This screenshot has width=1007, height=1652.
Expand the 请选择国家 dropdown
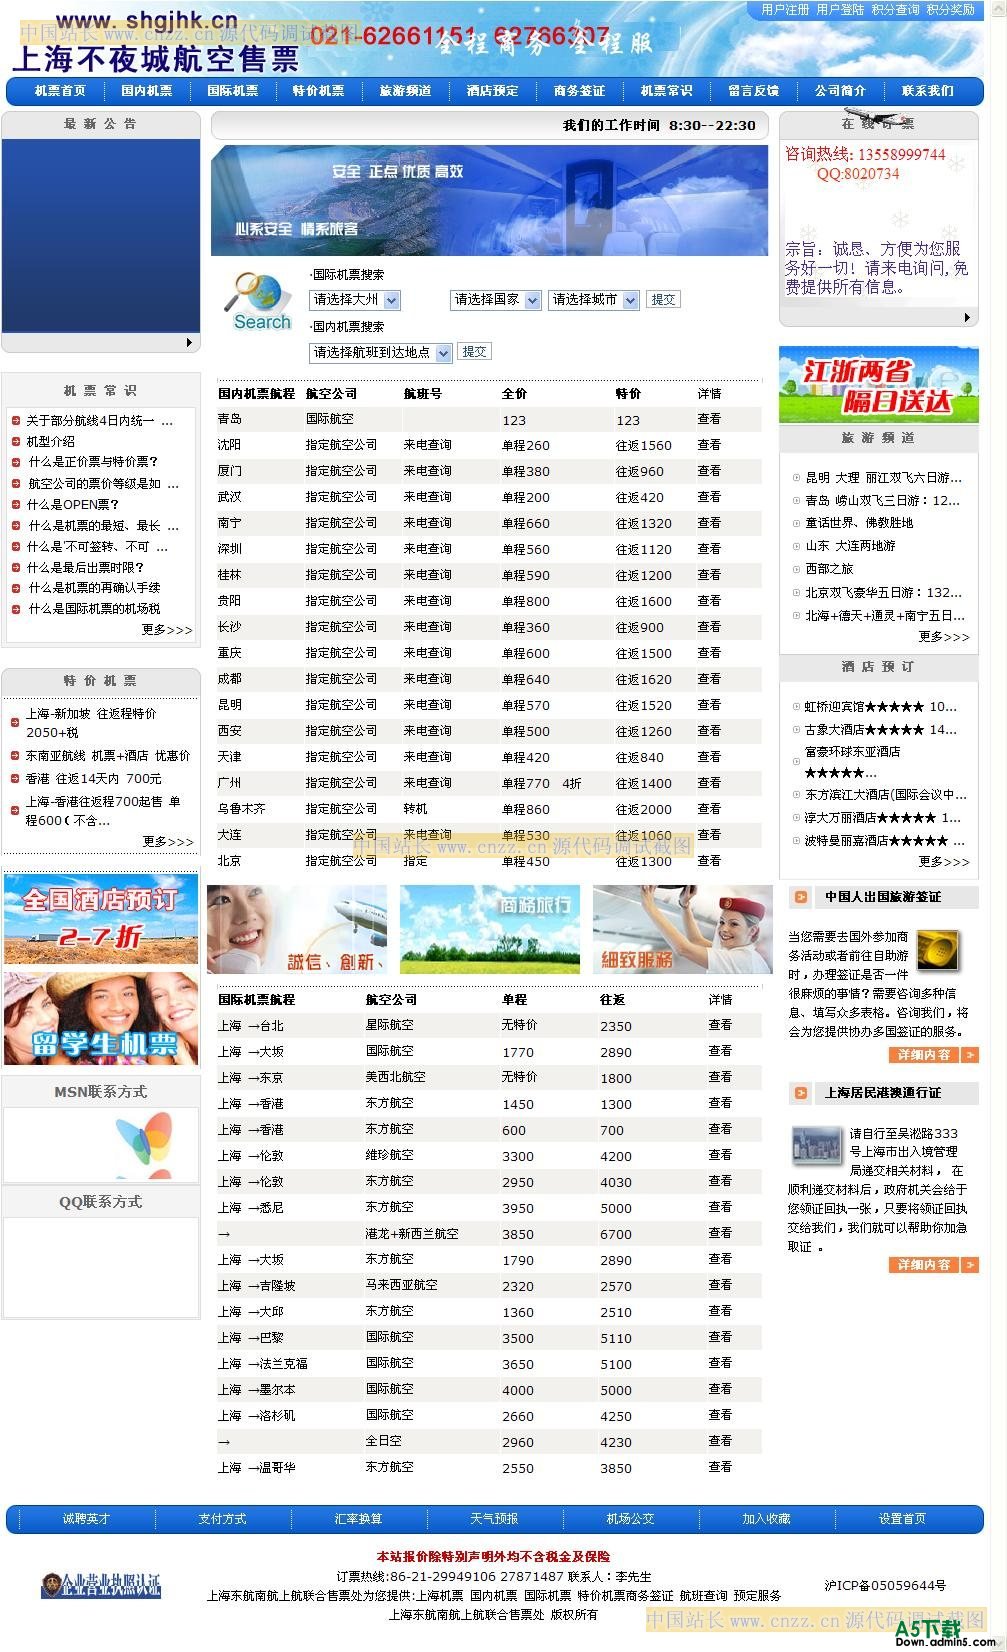tap(496, 300)
